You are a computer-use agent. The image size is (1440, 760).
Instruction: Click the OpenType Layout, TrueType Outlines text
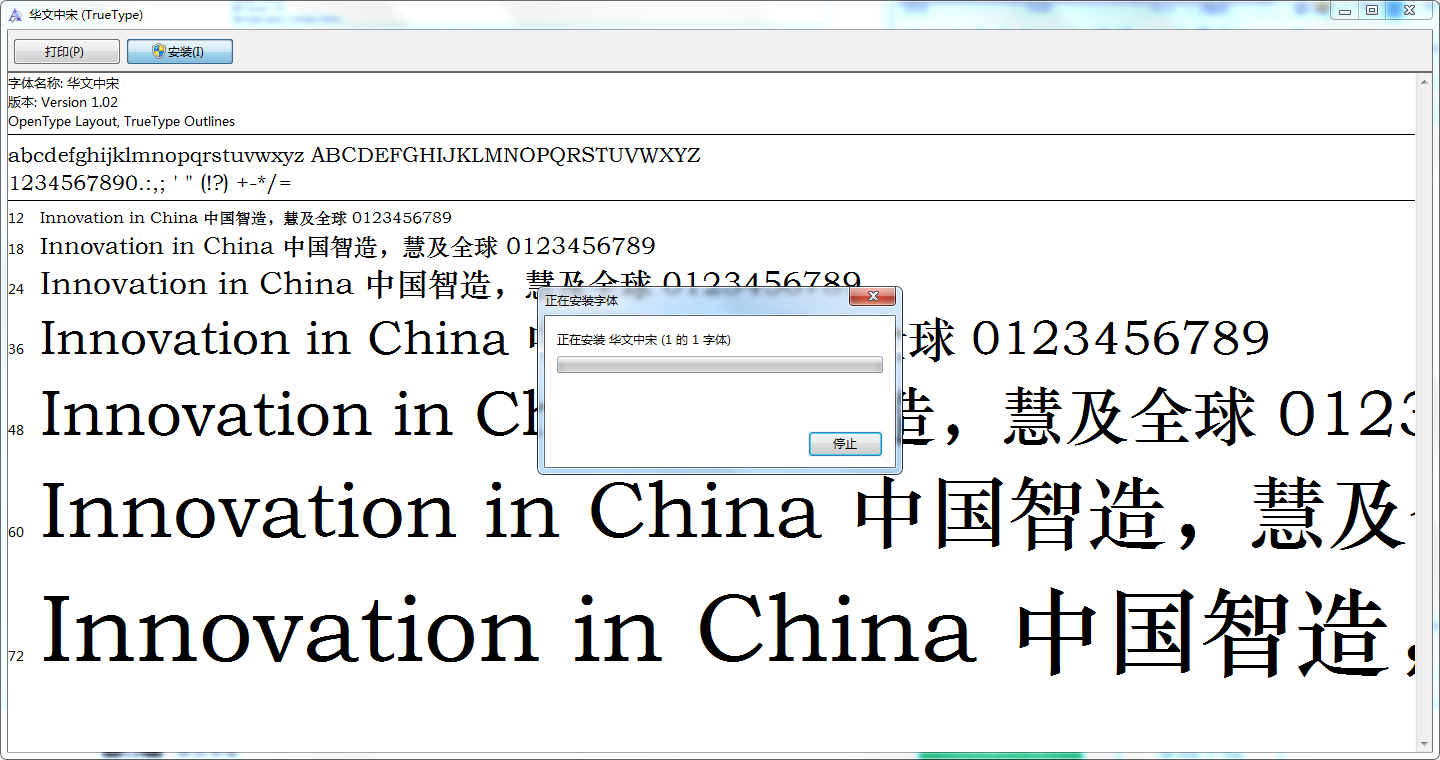[121, 121]
